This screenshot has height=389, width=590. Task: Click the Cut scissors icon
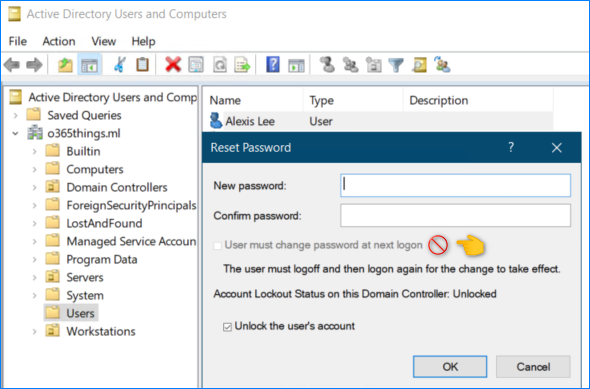tap(120, 65)
